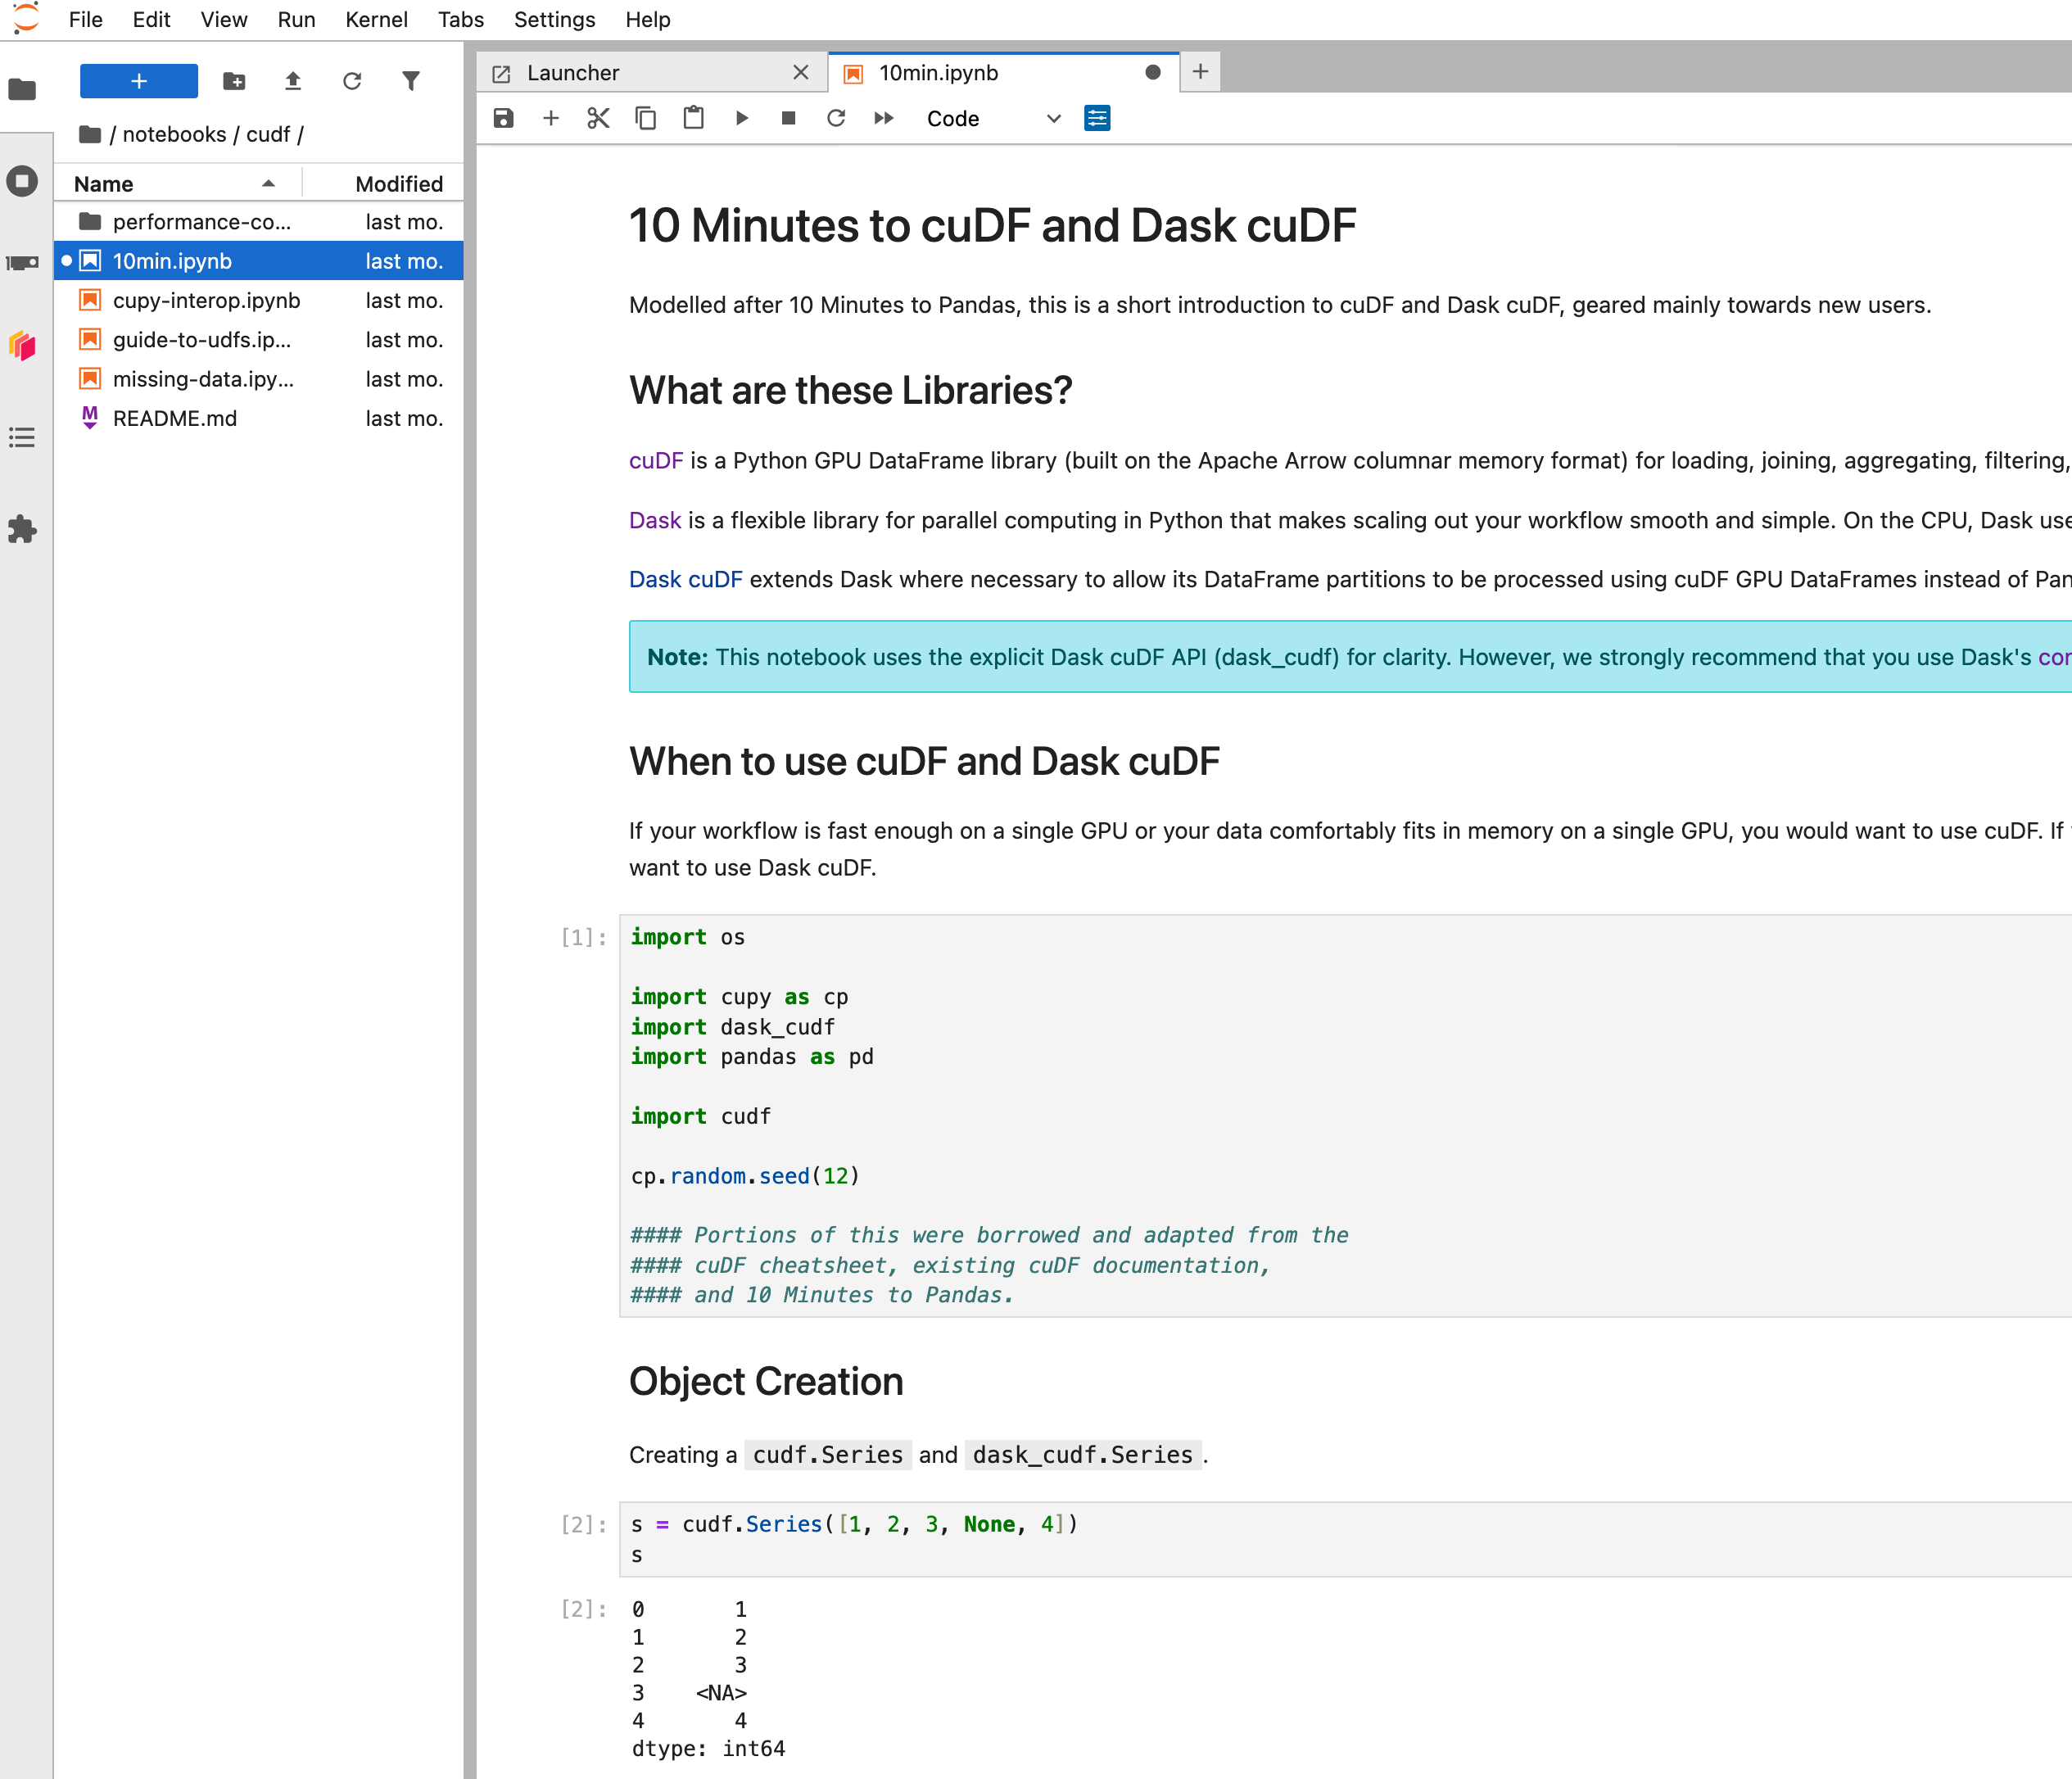Viewport: 2072px width, 1779px height.
Task: Open the Kernel menu
Action: click(376, 19)
